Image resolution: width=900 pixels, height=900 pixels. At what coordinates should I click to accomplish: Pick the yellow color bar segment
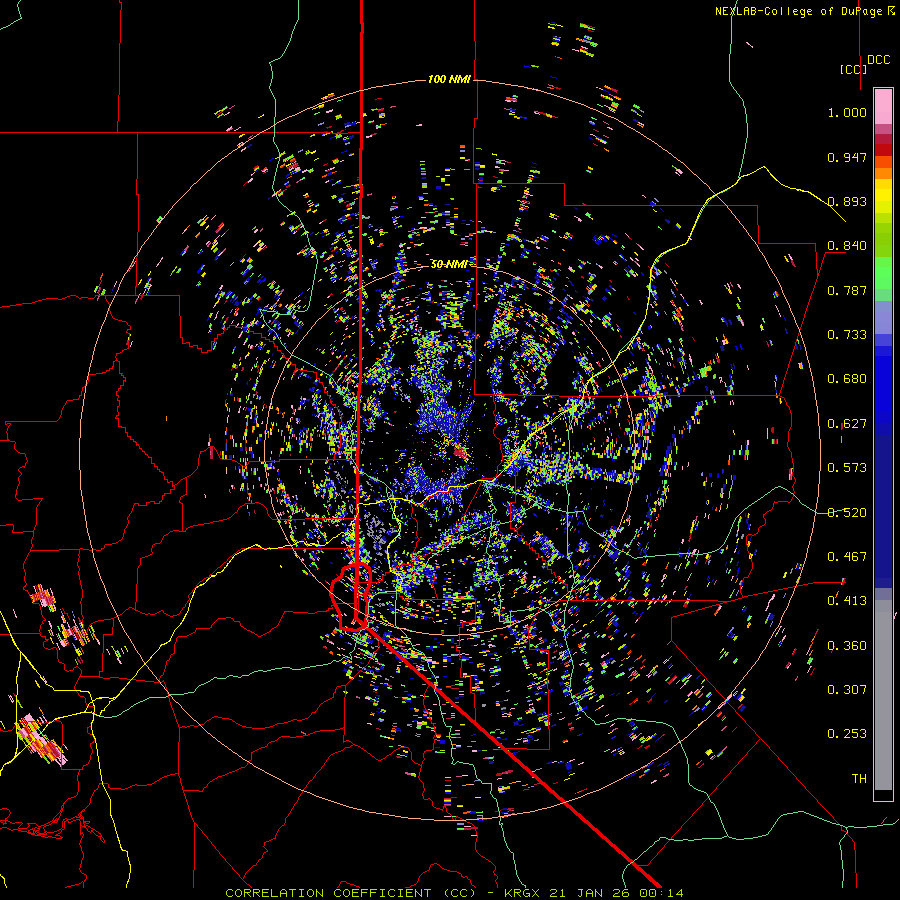883,196
